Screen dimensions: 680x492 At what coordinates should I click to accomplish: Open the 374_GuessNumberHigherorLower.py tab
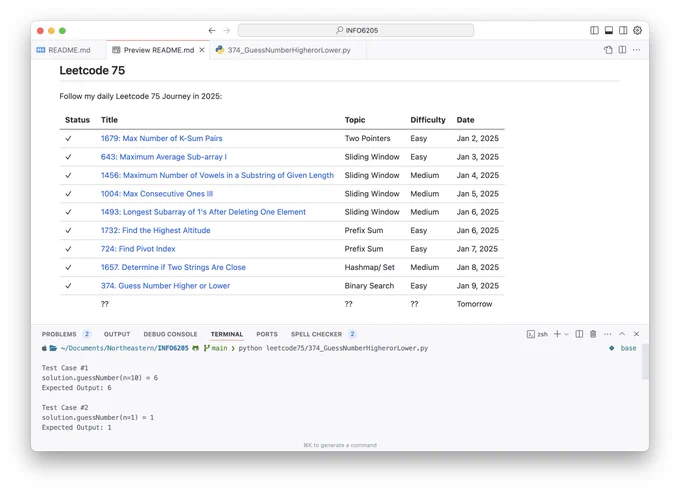click(288, 50)
